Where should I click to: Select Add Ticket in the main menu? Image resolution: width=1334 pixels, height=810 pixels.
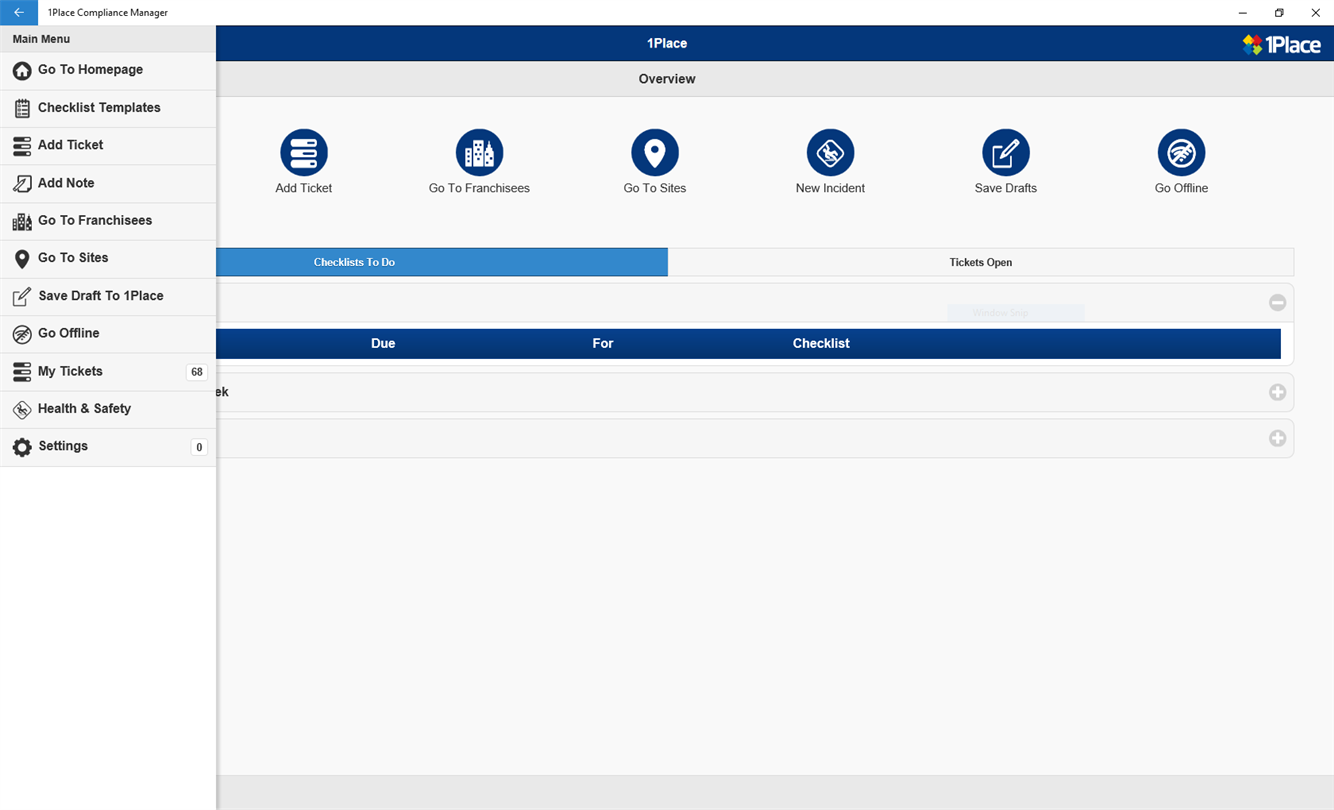(x=108, y=146)
